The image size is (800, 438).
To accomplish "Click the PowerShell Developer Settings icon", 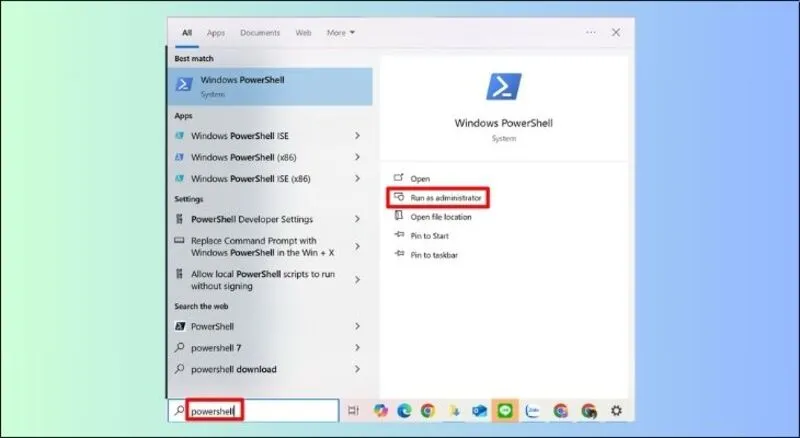I will tap(179, 219).
